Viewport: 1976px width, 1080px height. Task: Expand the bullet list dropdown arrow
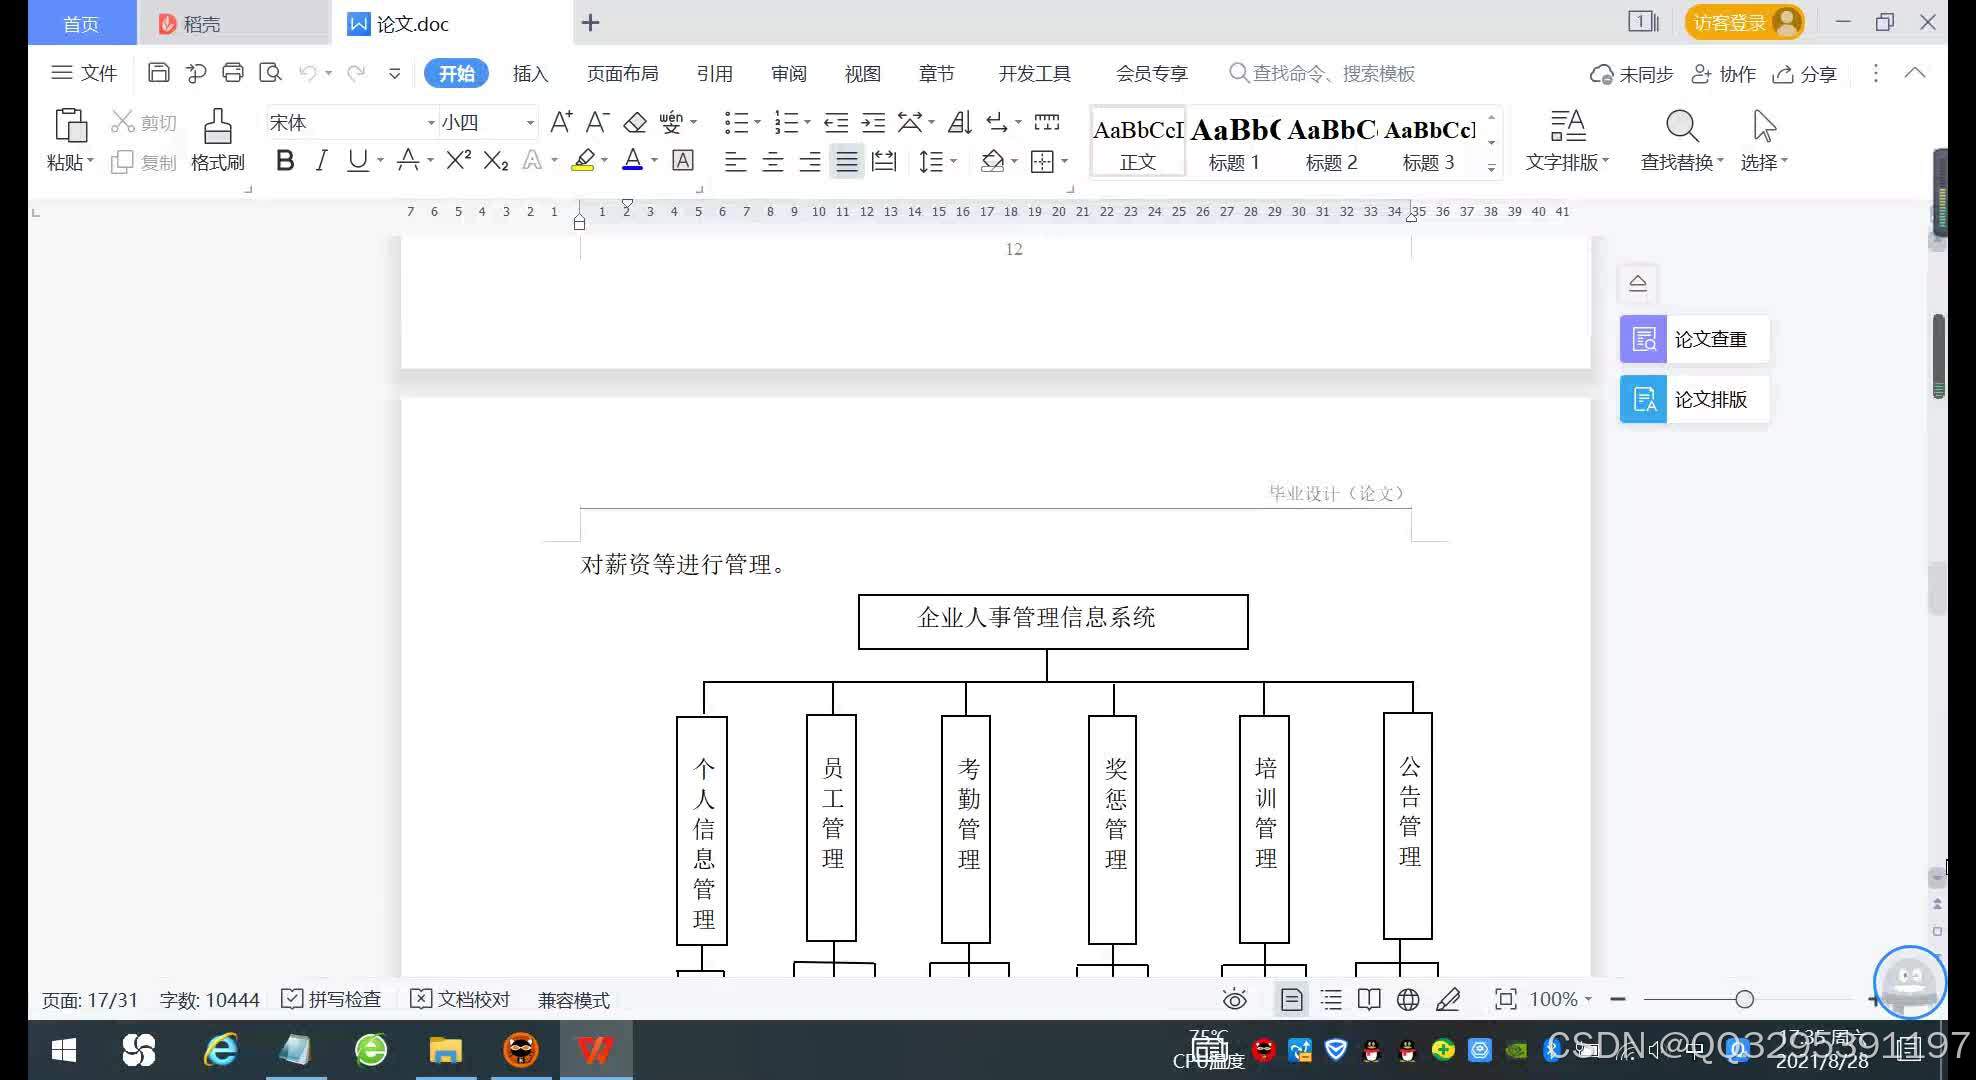pyautogui.click(x=757, y=122)
